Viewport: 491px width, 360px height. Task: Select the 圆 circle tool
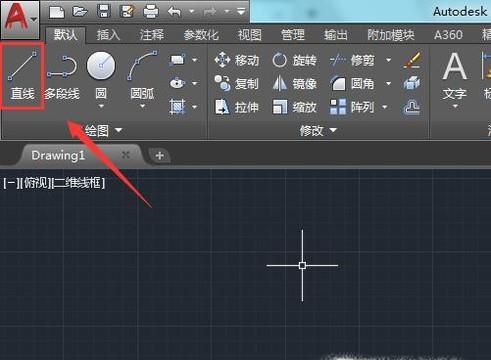pyautogui.click(x=101, y=75)
